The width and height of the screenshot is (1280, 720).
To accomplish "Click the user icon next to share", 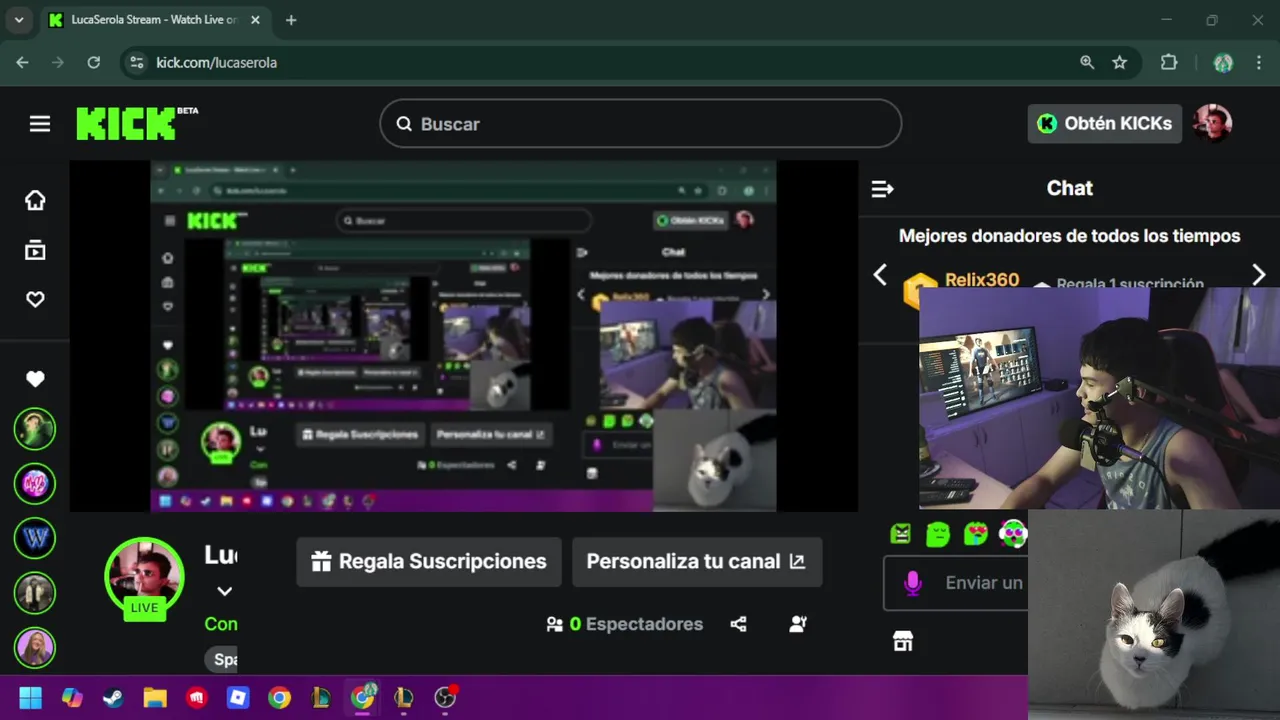I will (797, 624).
